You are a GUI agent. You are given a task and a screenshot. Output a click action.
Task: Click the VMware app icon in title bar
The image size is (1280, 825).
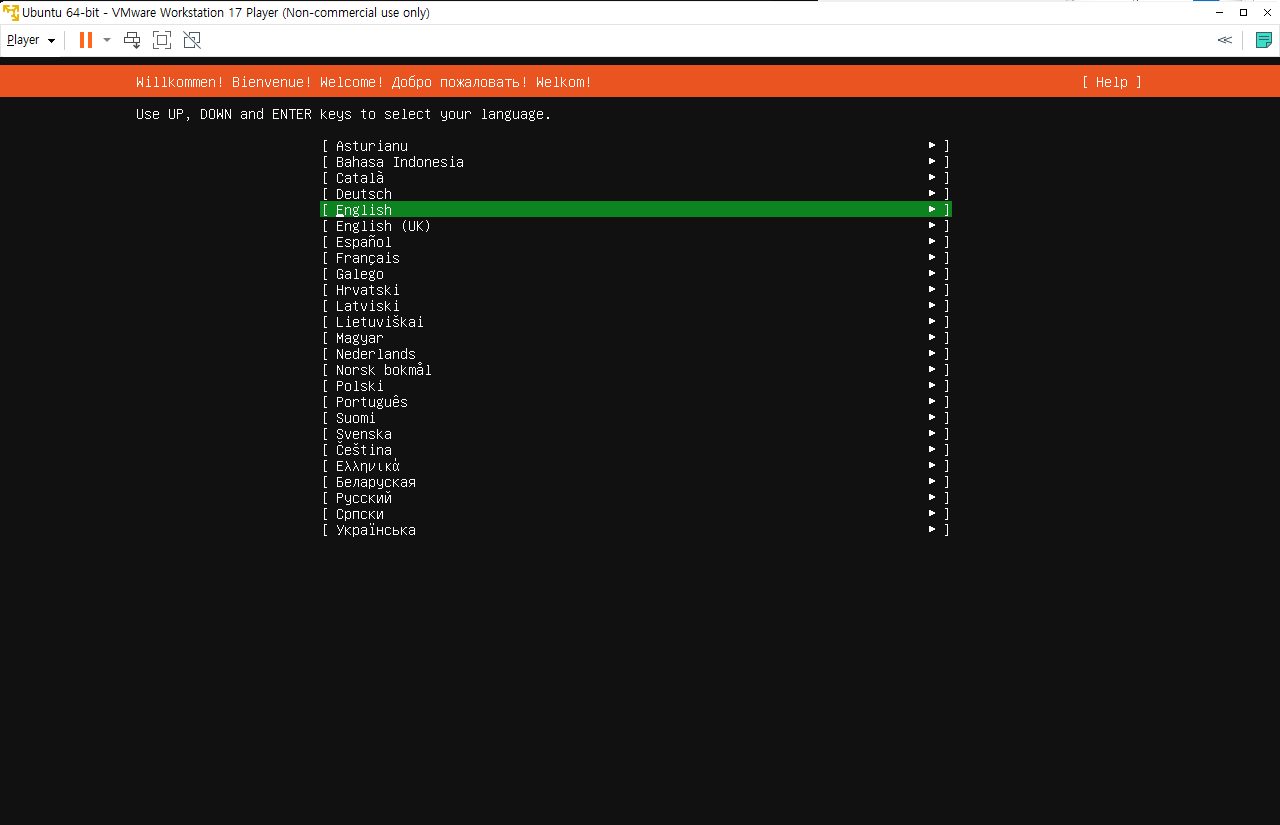pyautogui.click(x=11, y=12)
